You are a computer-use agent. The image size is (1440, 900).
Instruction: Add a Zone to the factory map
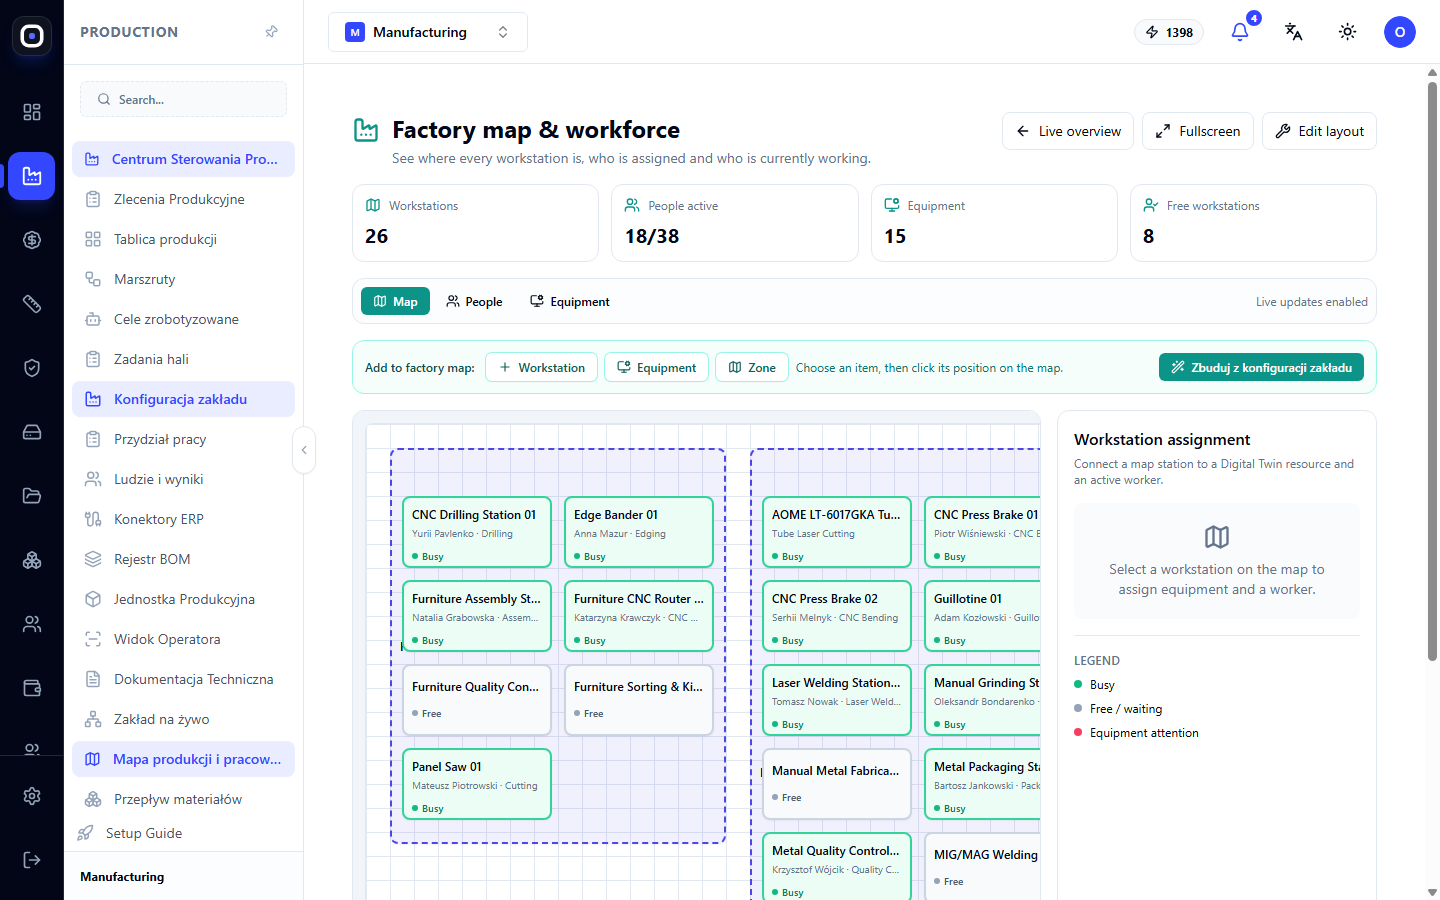752,367
